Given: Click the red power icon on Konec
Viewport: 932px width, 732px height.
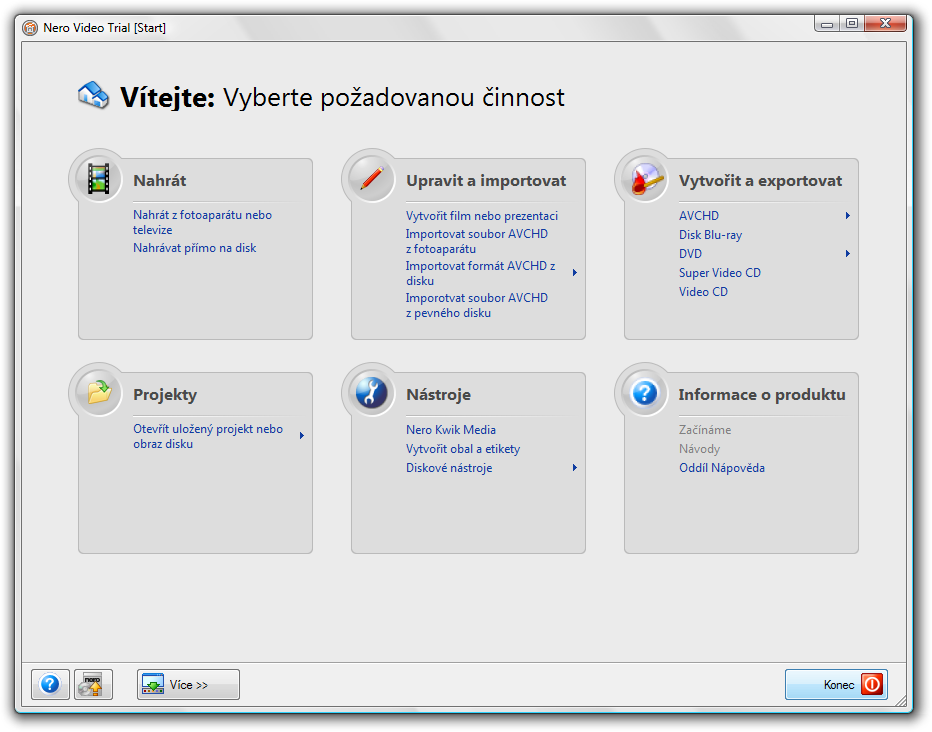Looking at the screenshot, I should pos(872,684).
